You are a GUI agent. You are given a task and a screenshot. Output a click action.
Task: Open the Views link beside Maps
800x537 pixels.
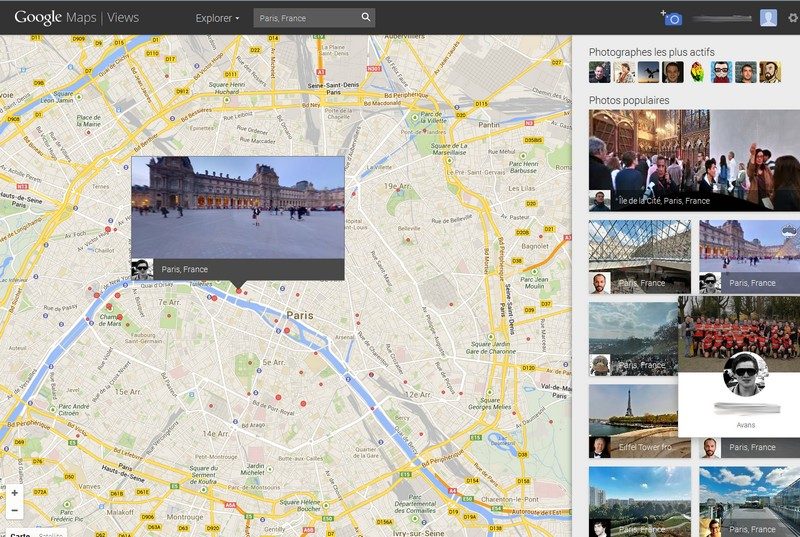click(123, 18)
